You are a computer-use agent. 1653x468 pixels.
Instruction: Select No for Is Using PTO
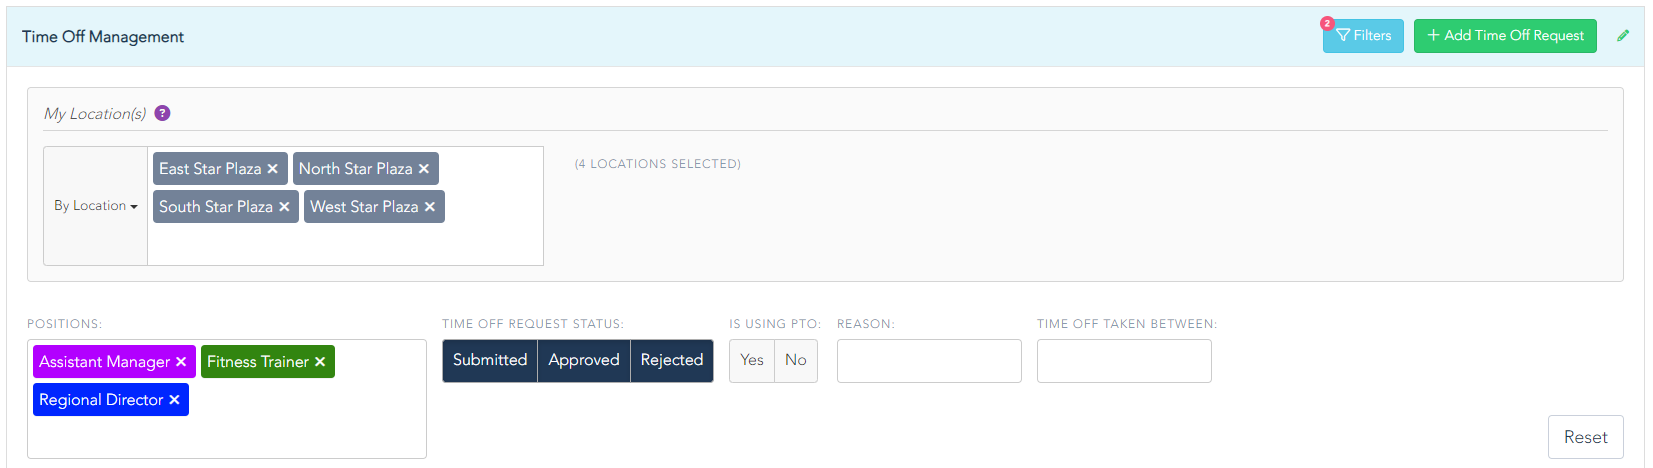pos(796,360)
